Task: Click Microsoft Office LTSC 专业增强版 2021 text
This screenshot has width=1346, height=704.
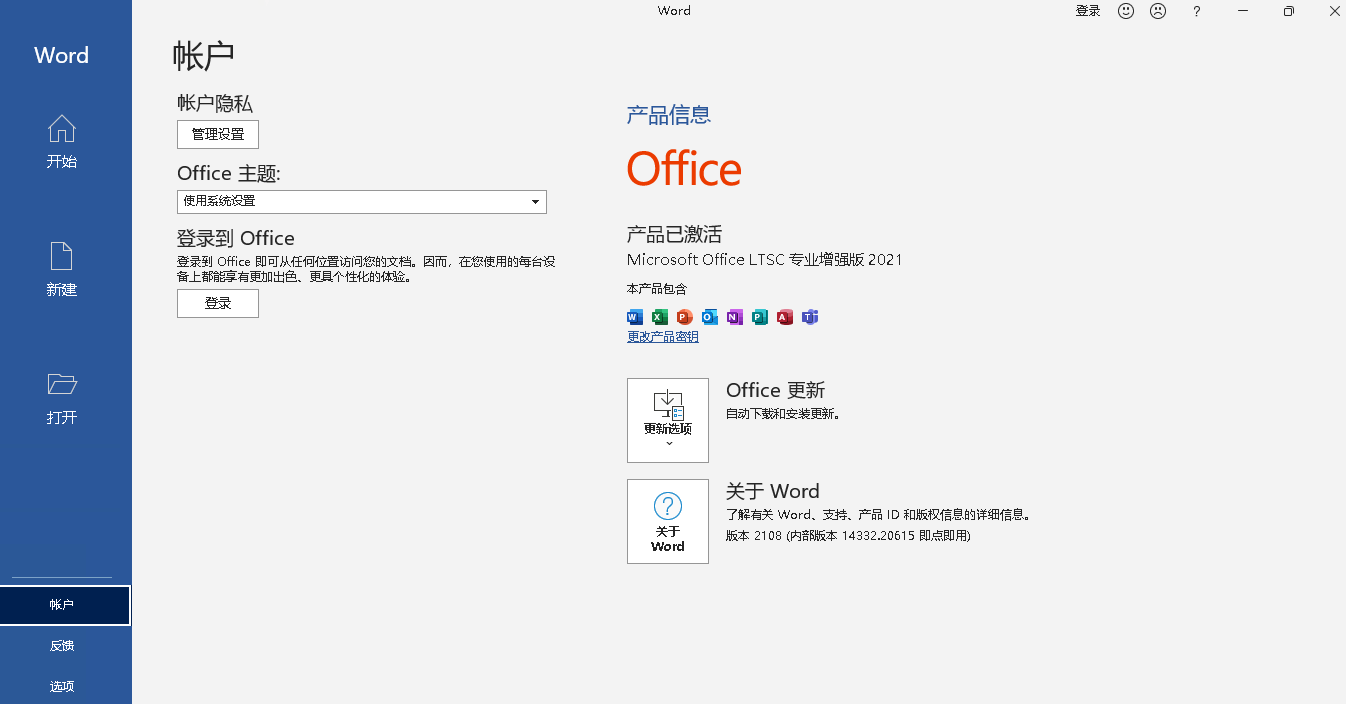Action: [765, 260]
